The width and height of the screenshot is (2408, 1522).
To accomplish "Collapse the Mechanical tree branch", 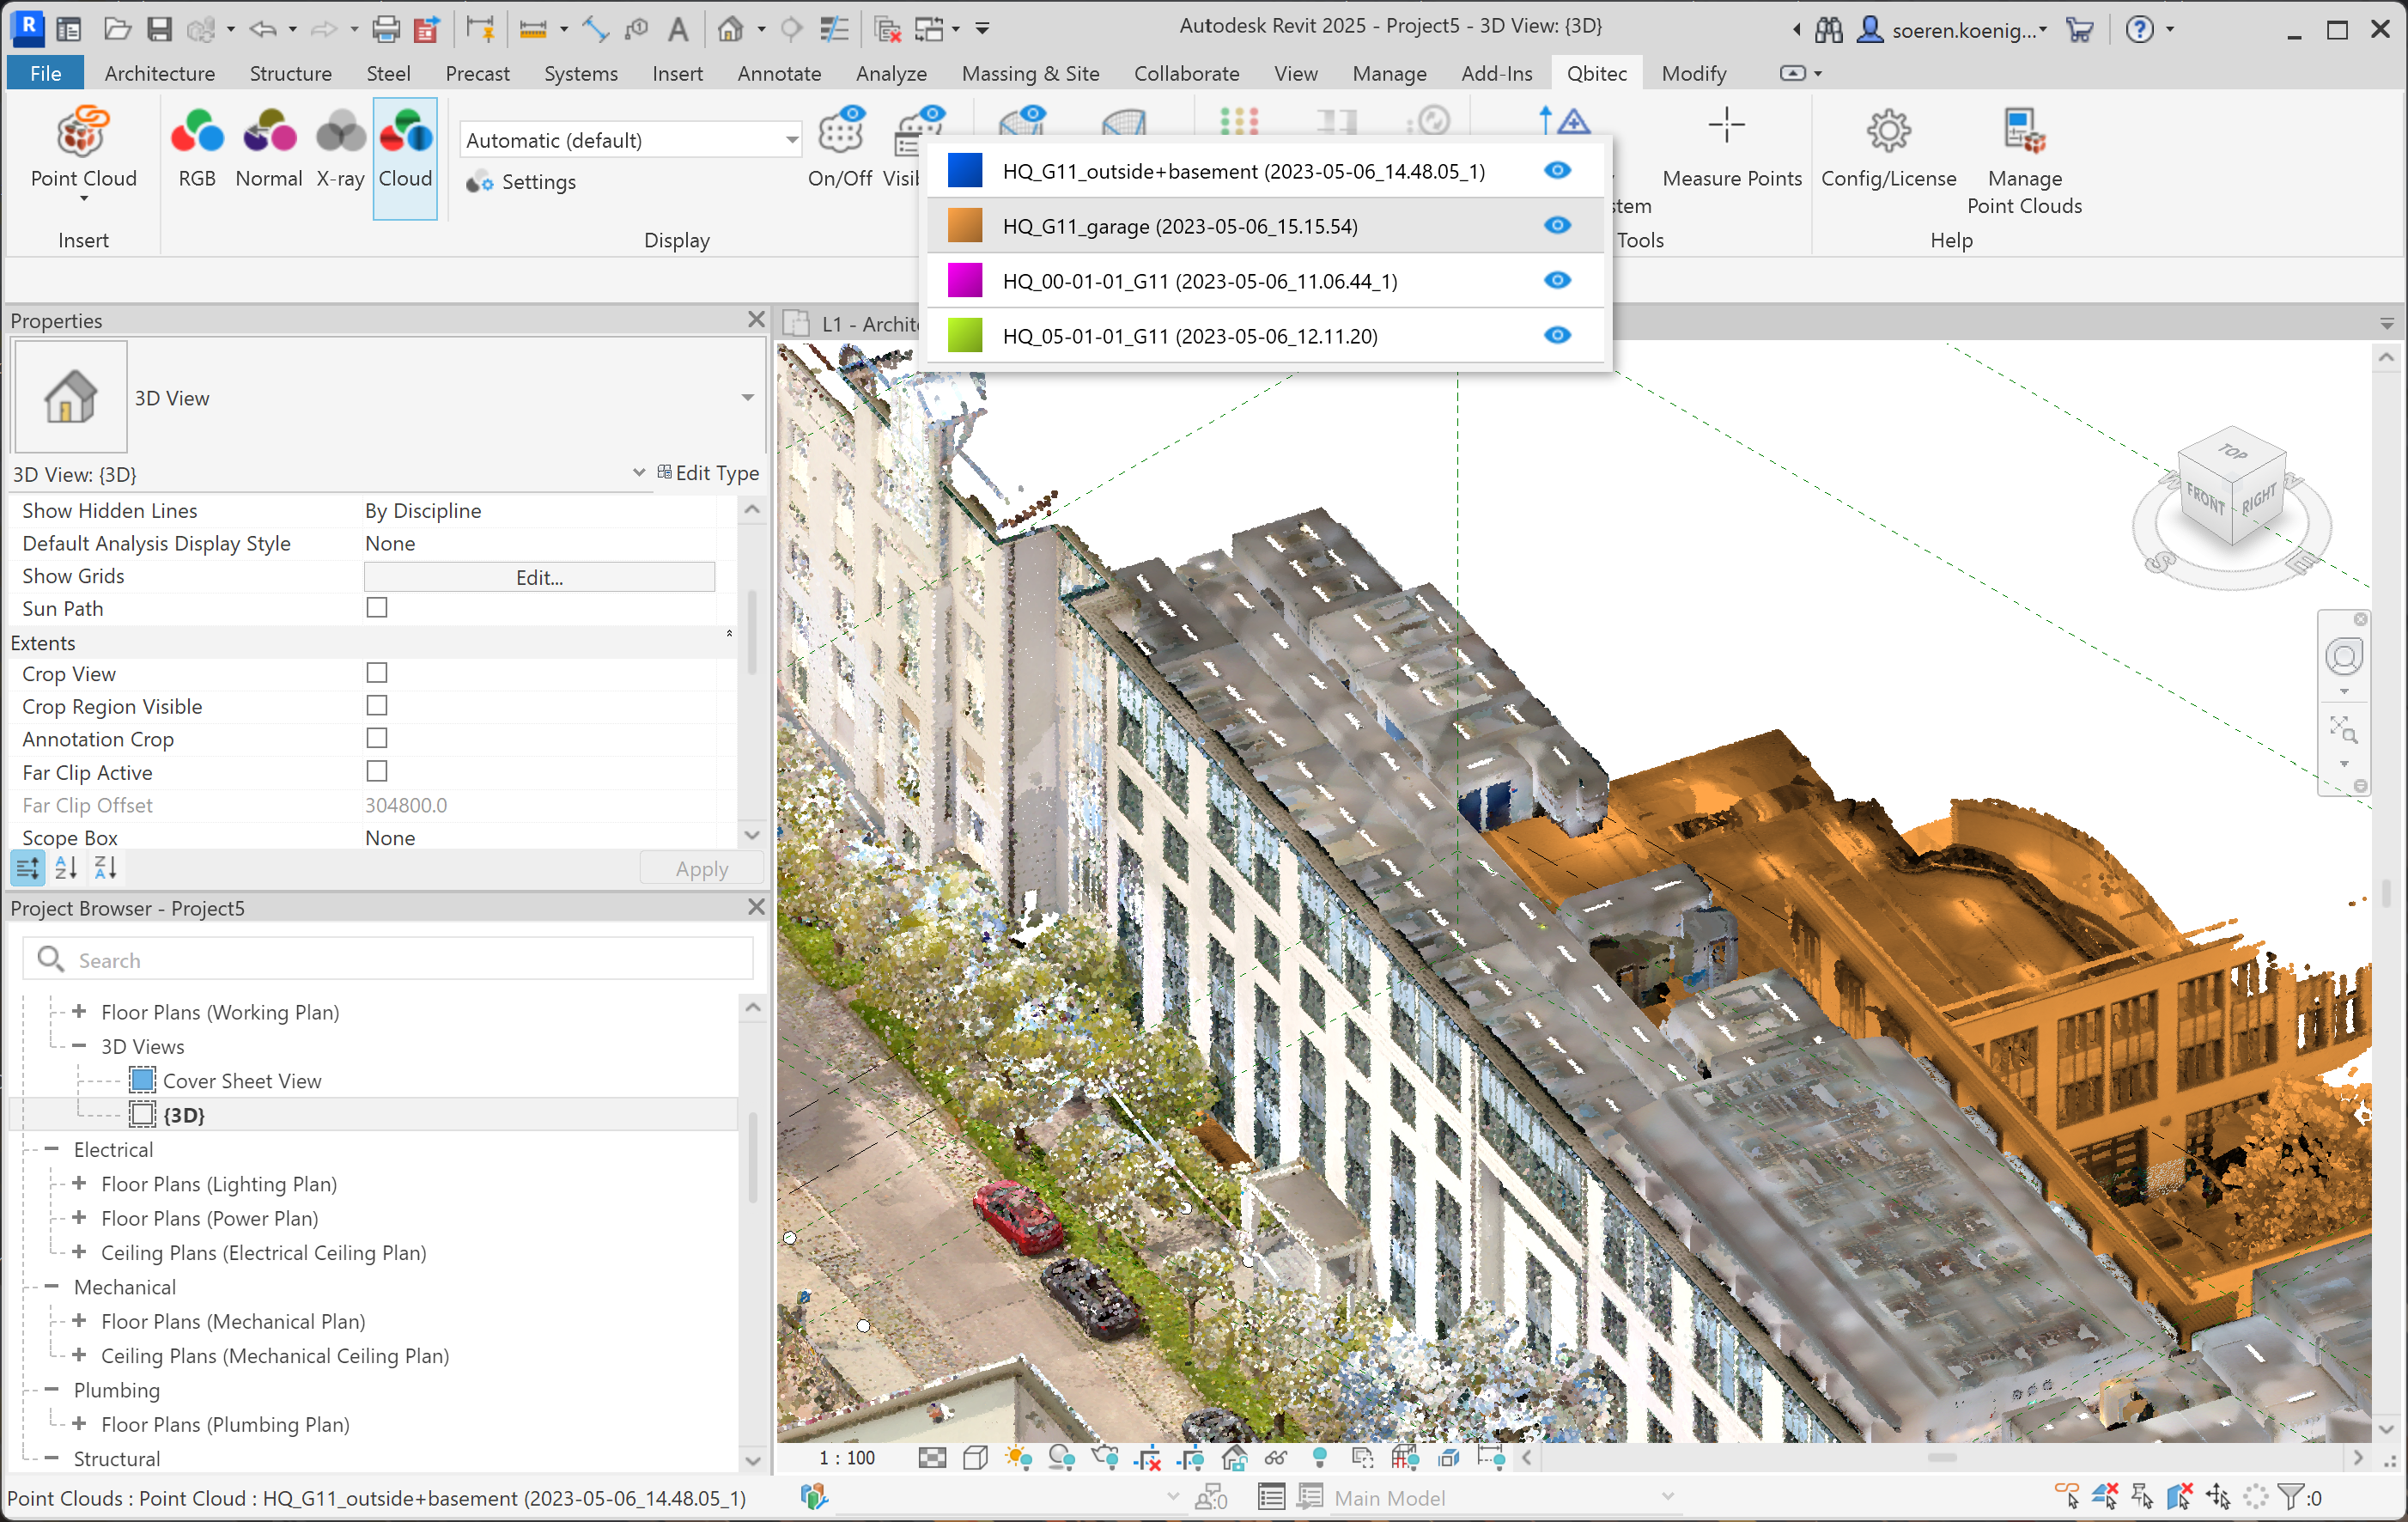I will (52, 1287).
